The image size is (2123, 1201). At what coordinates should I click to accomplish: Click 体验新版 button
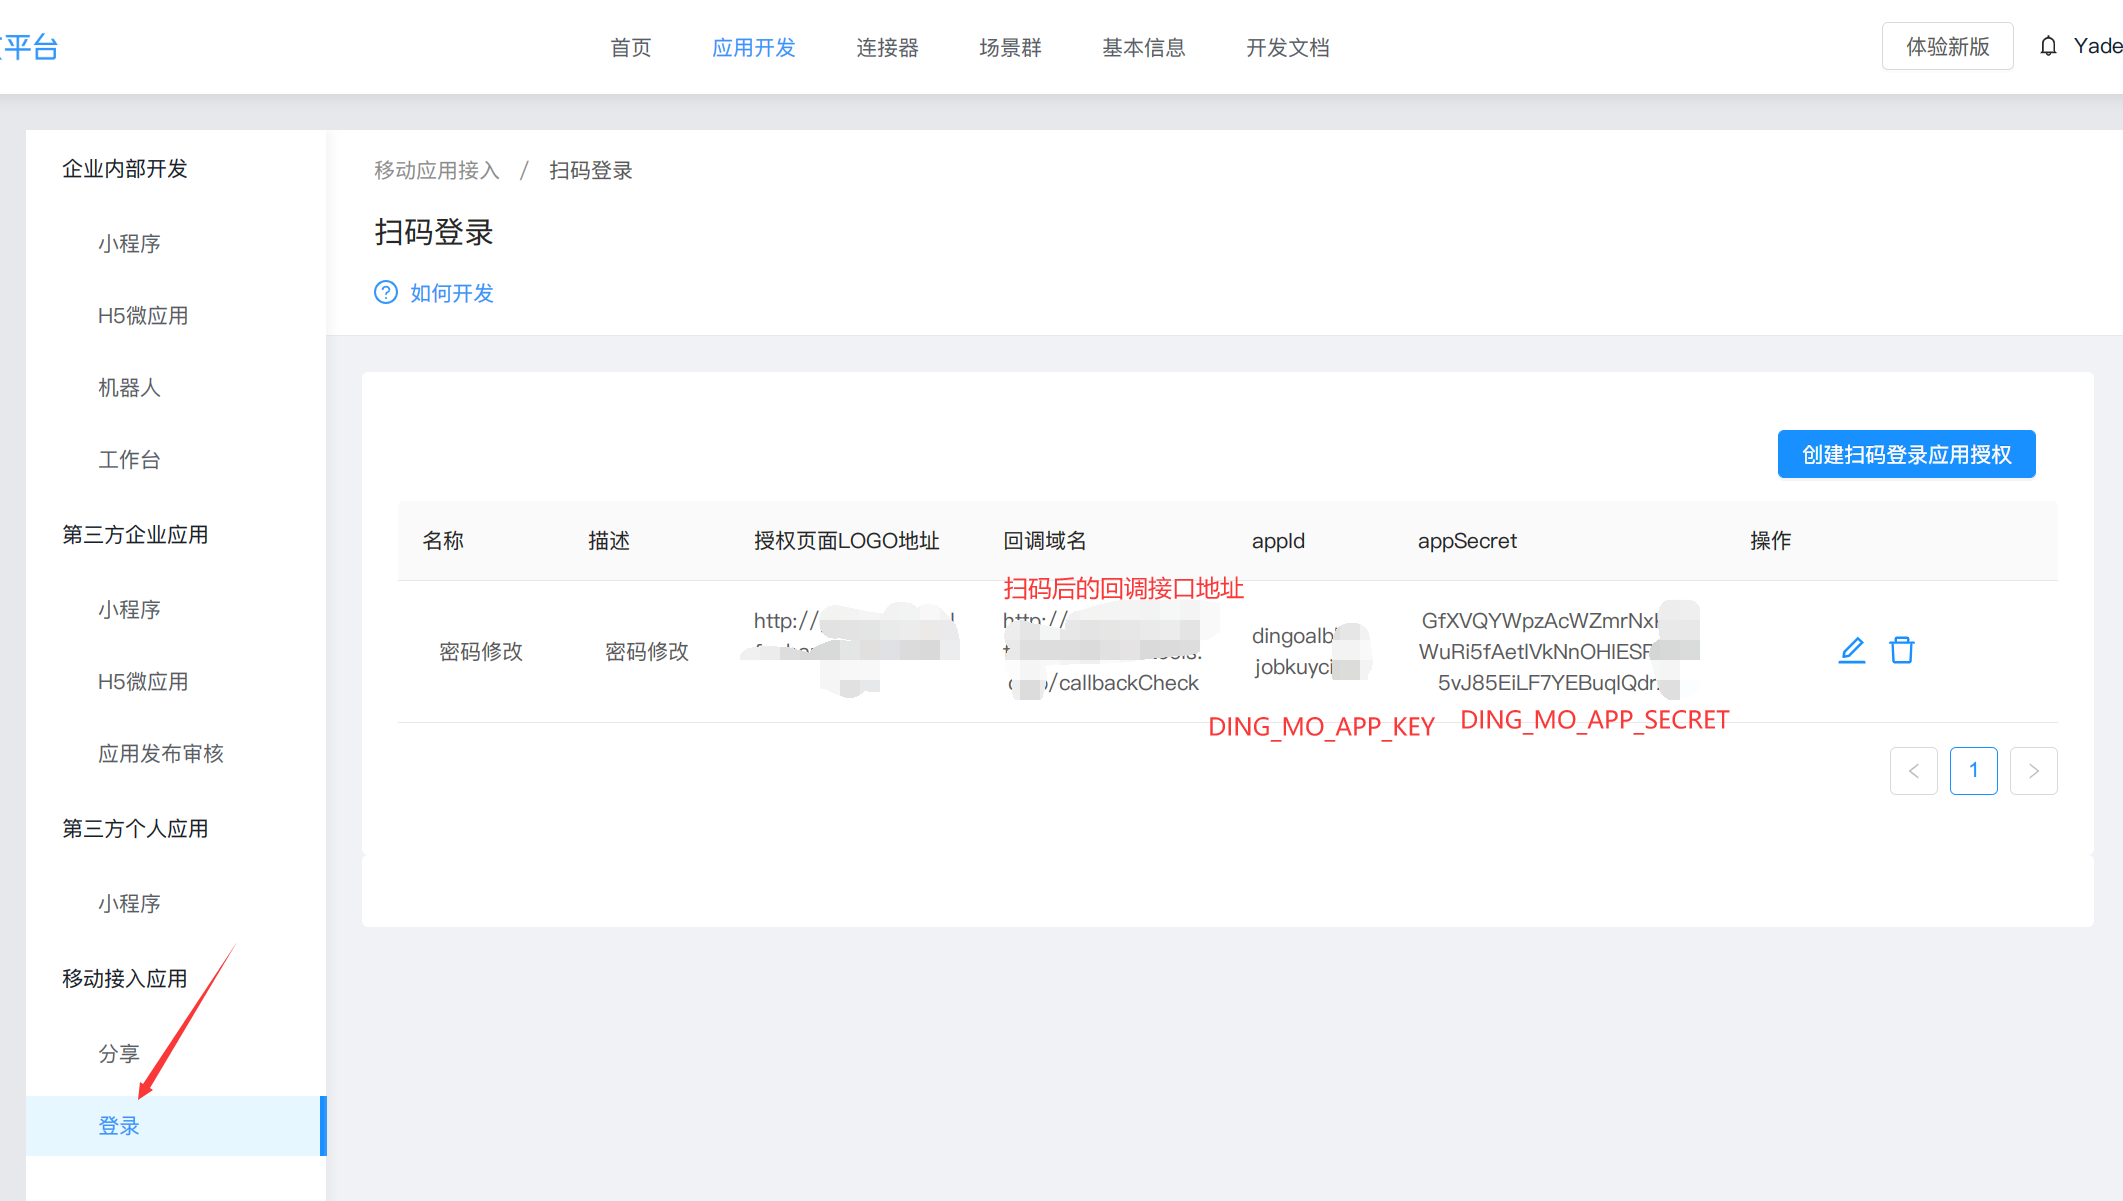click(1947, 47)
